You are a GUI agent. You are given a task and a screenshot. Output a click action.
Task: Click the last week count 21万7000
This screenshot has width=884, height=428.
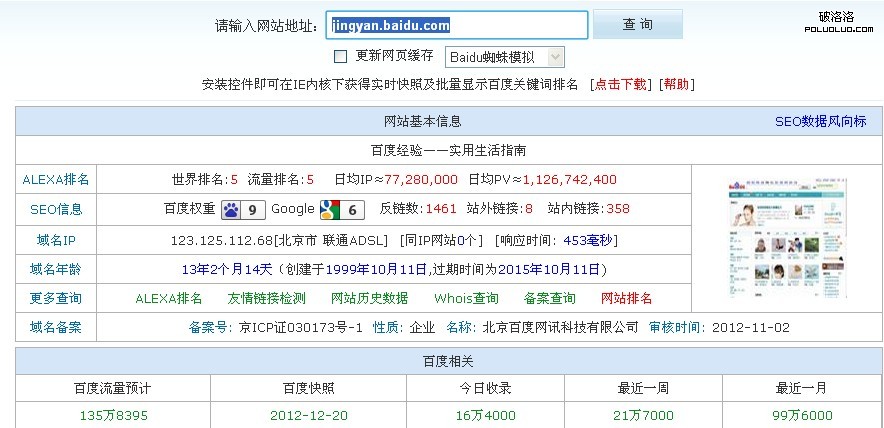coord(643,416)
